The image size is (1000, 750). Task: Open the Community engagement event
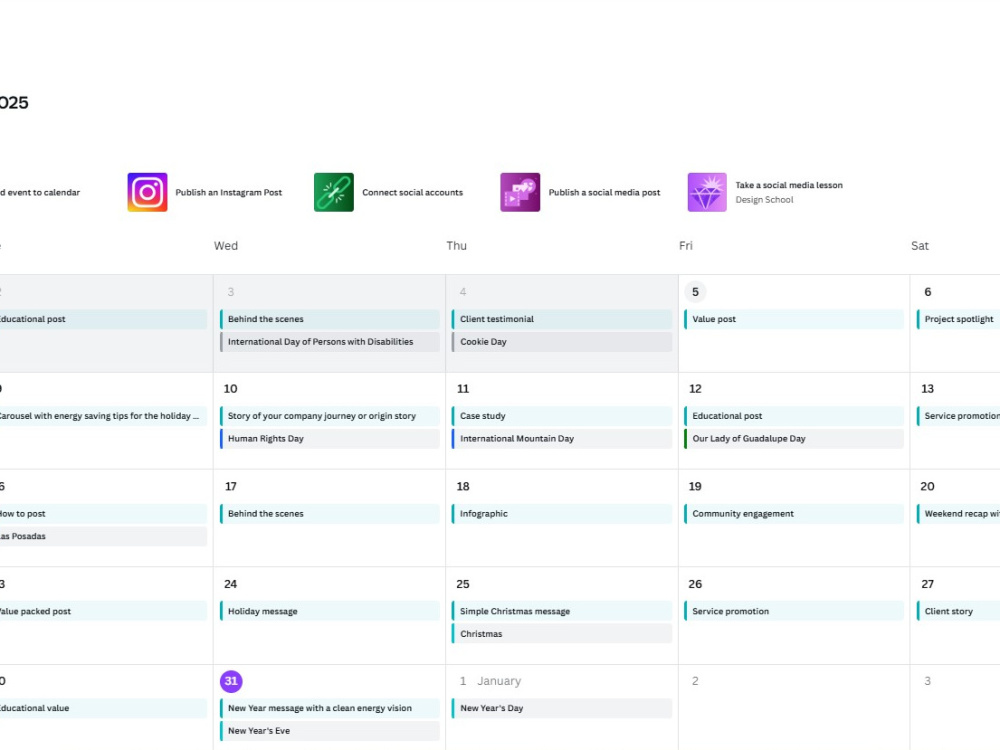pos(794,513)
